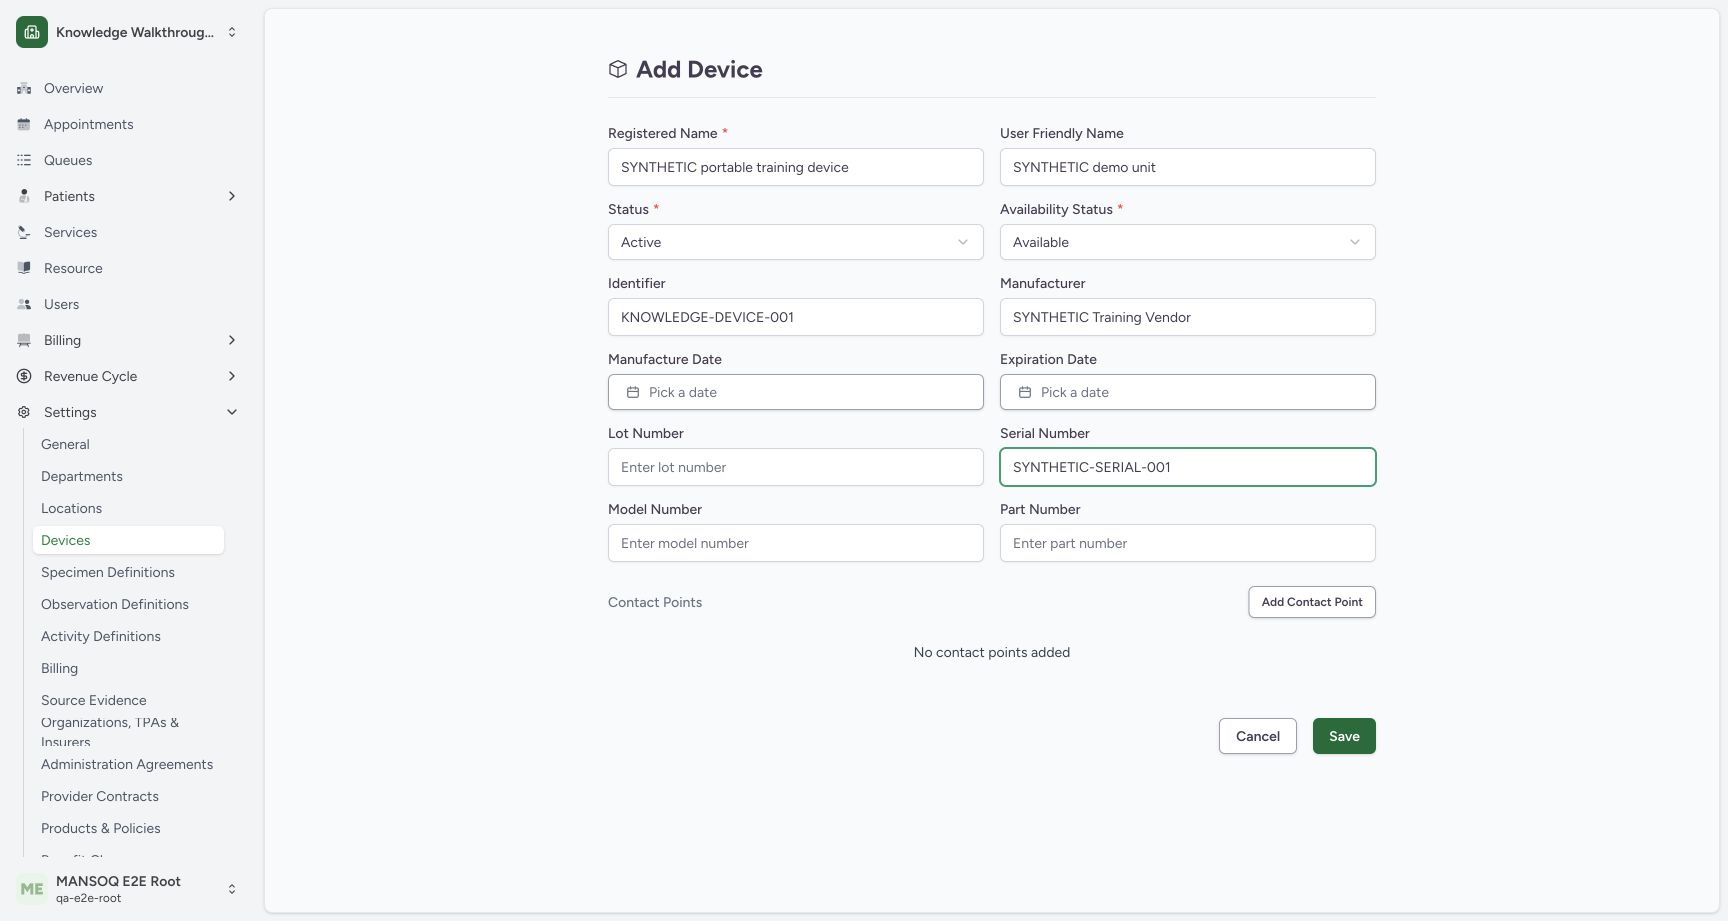This screenshot has height=921, width=1728.
Task: Expand the Patients submenu chevron
Action: pyautogui.click(x=232, y=196)
